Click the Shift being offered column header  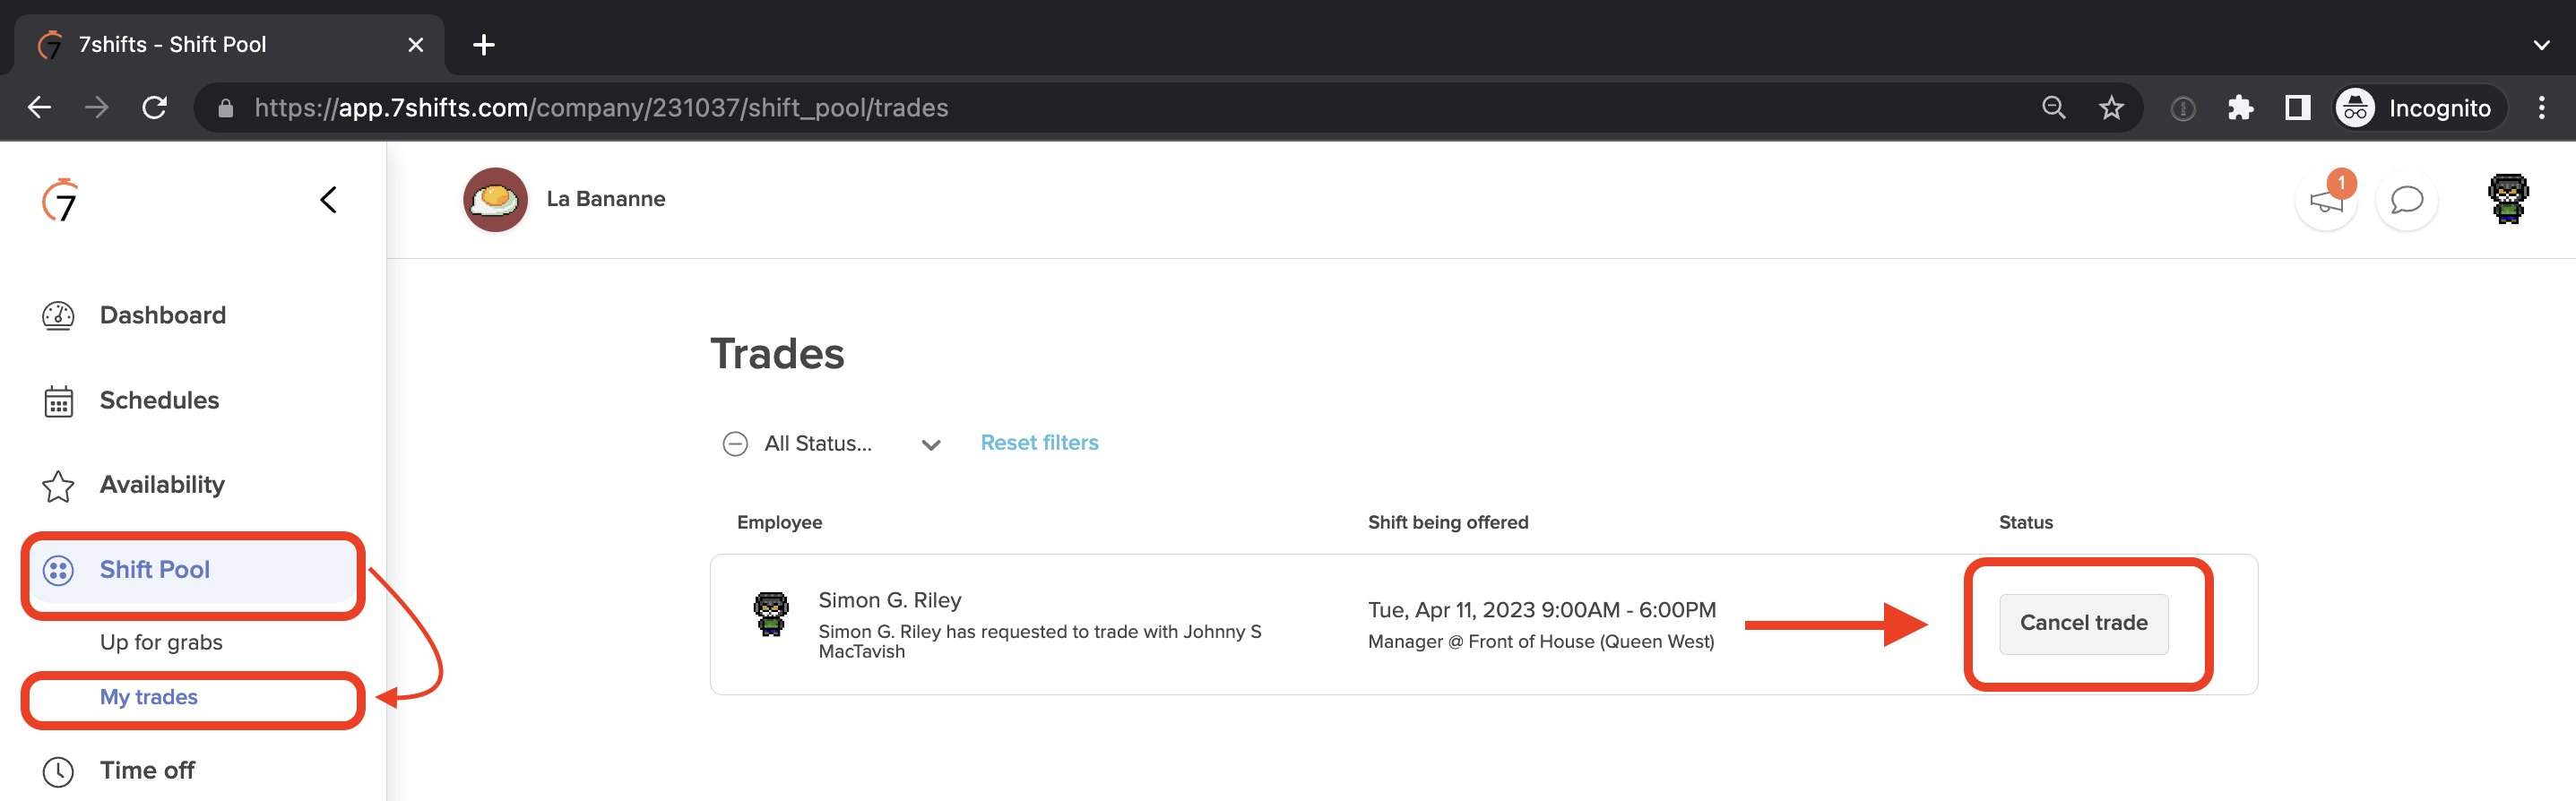point(1447,523)
